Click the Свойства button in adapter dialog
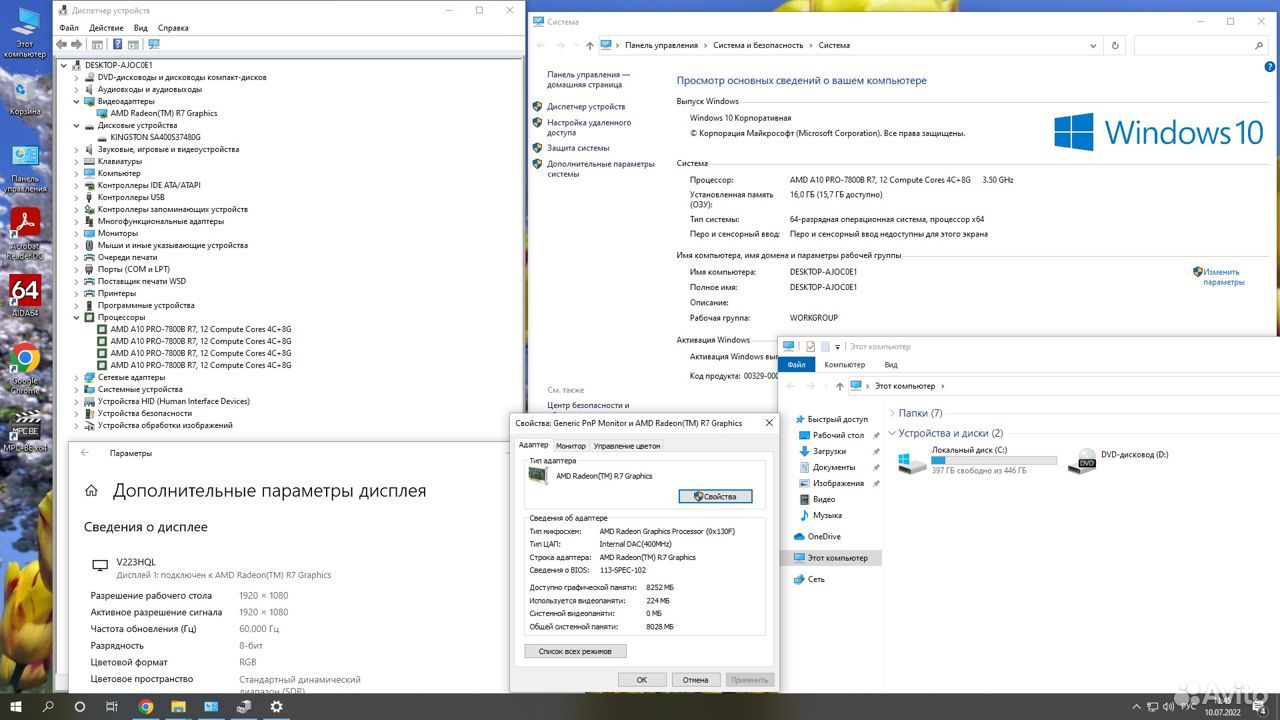This screenshot has height=720, width=1280. [715, 496]
